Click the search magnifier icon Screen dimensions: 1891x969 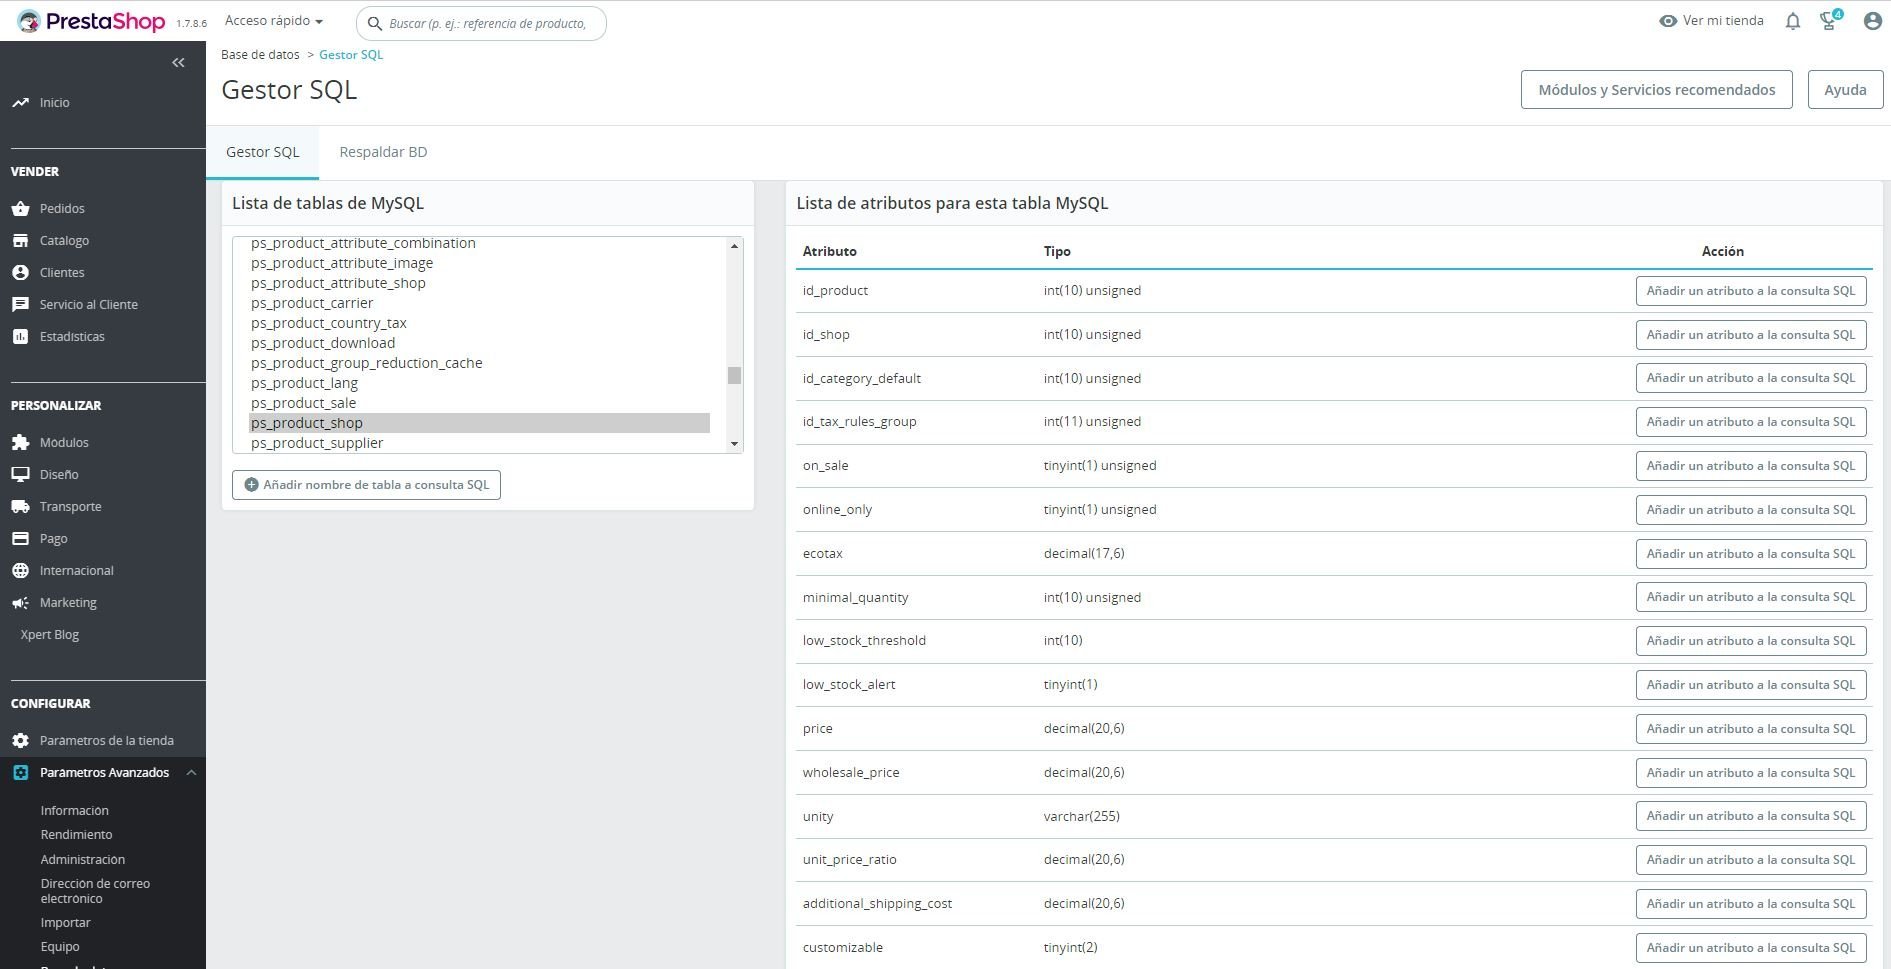[x=375, y=23]
